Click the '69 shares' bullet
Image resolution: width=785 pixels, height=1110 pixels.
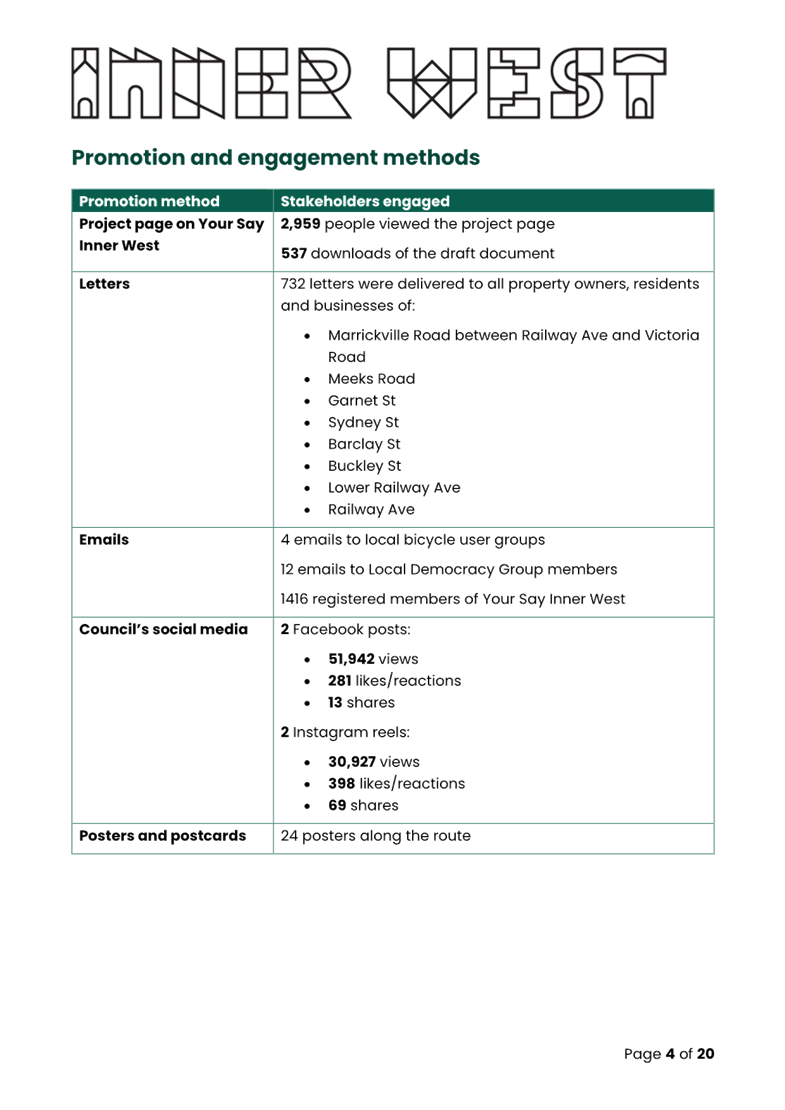[x=363, y=805]
